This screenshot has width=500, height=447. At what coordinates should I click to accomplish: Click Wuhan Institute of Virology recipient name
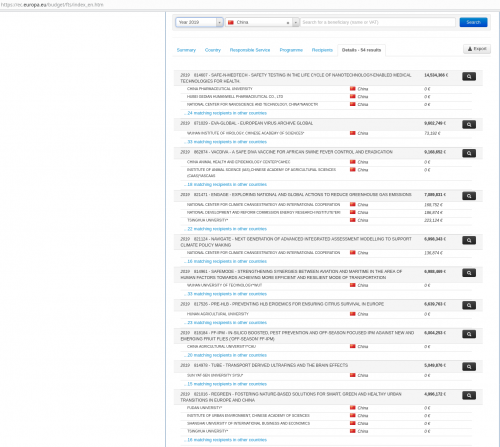245,133
